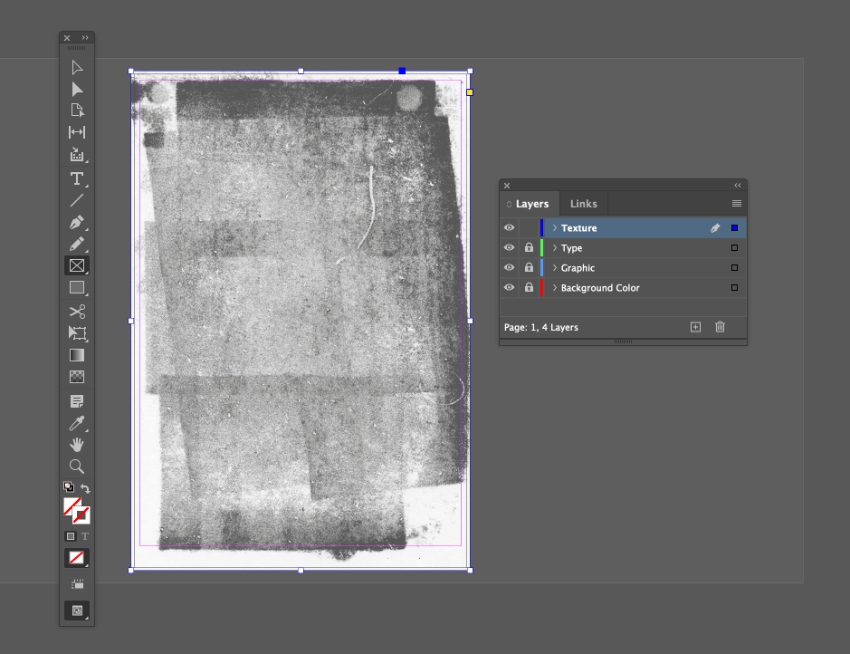The height and width of the screenshot is (654, 850).
Task: Unlock the Type layer
Action: point(529,248)
